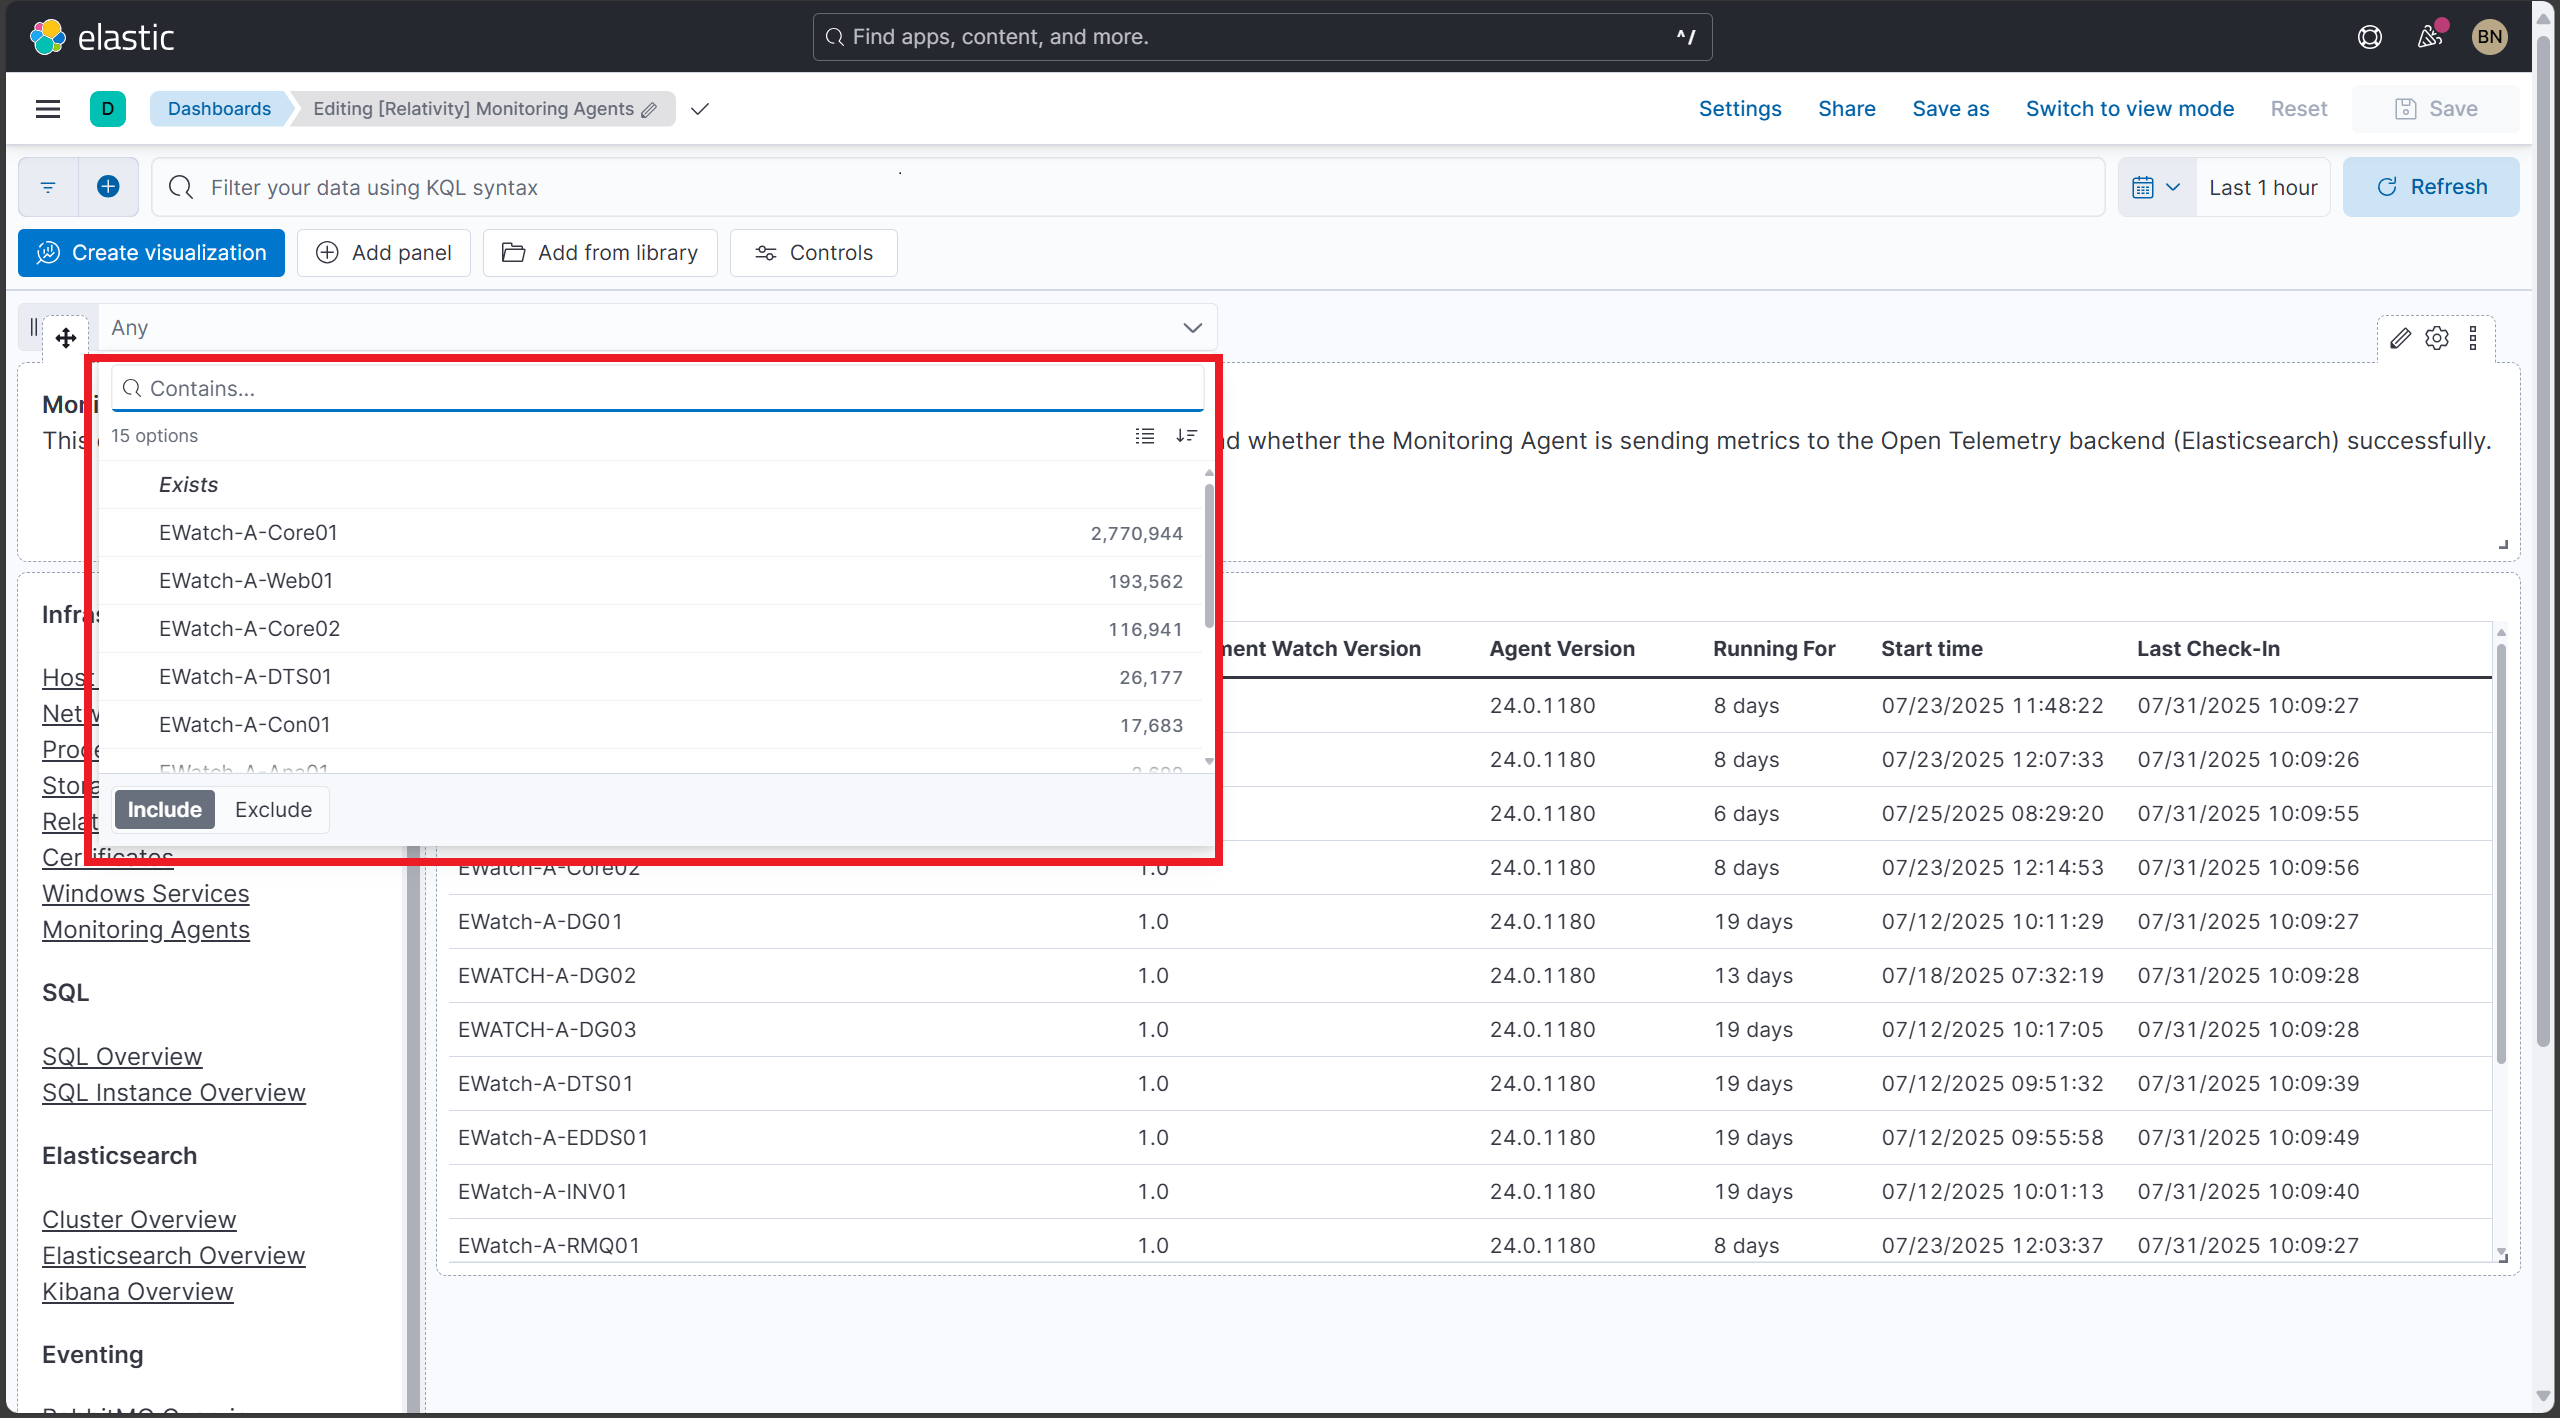This screenshot has width=2560, height=1418.
Task: Toggle sort order of the 15 options
Action: pyautogui.click(x=1186, y=436)
